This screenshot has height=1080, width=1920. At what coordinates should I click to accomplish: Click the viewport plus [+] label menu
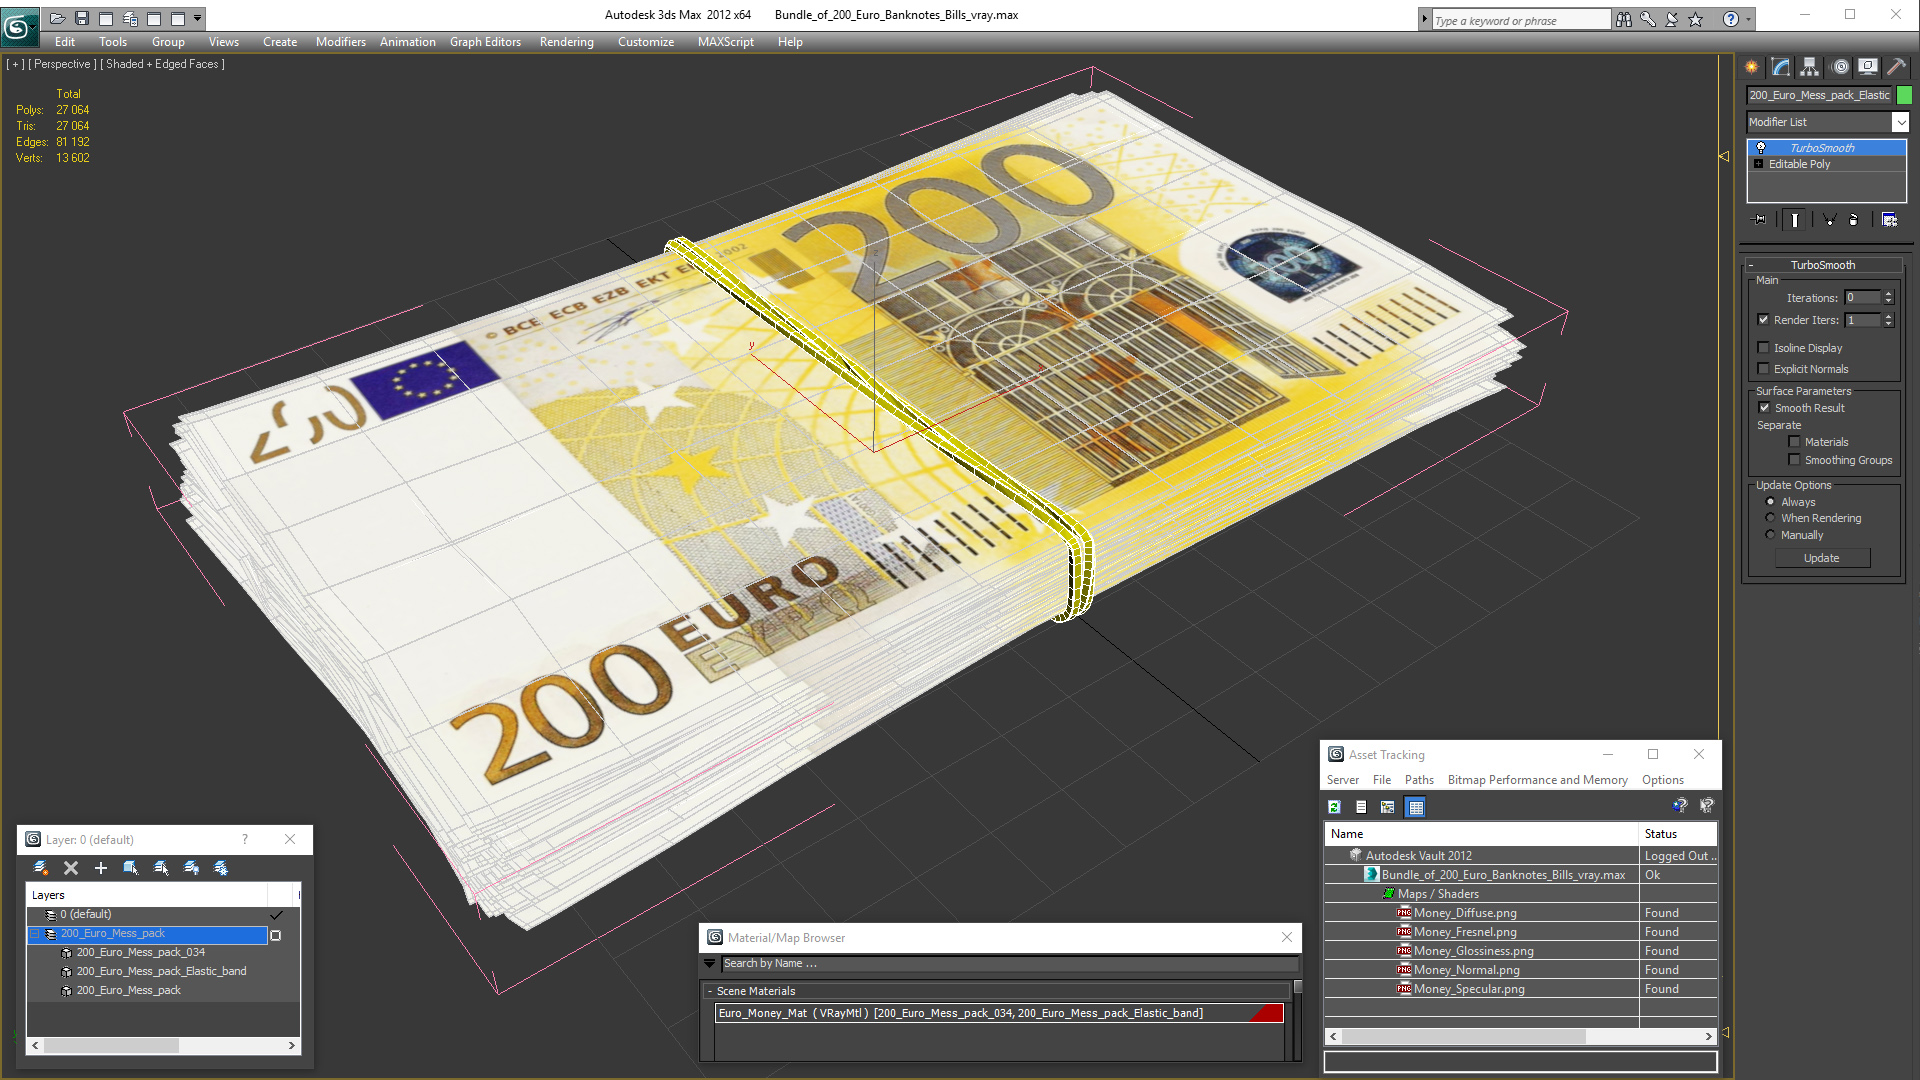pos(15,64)
